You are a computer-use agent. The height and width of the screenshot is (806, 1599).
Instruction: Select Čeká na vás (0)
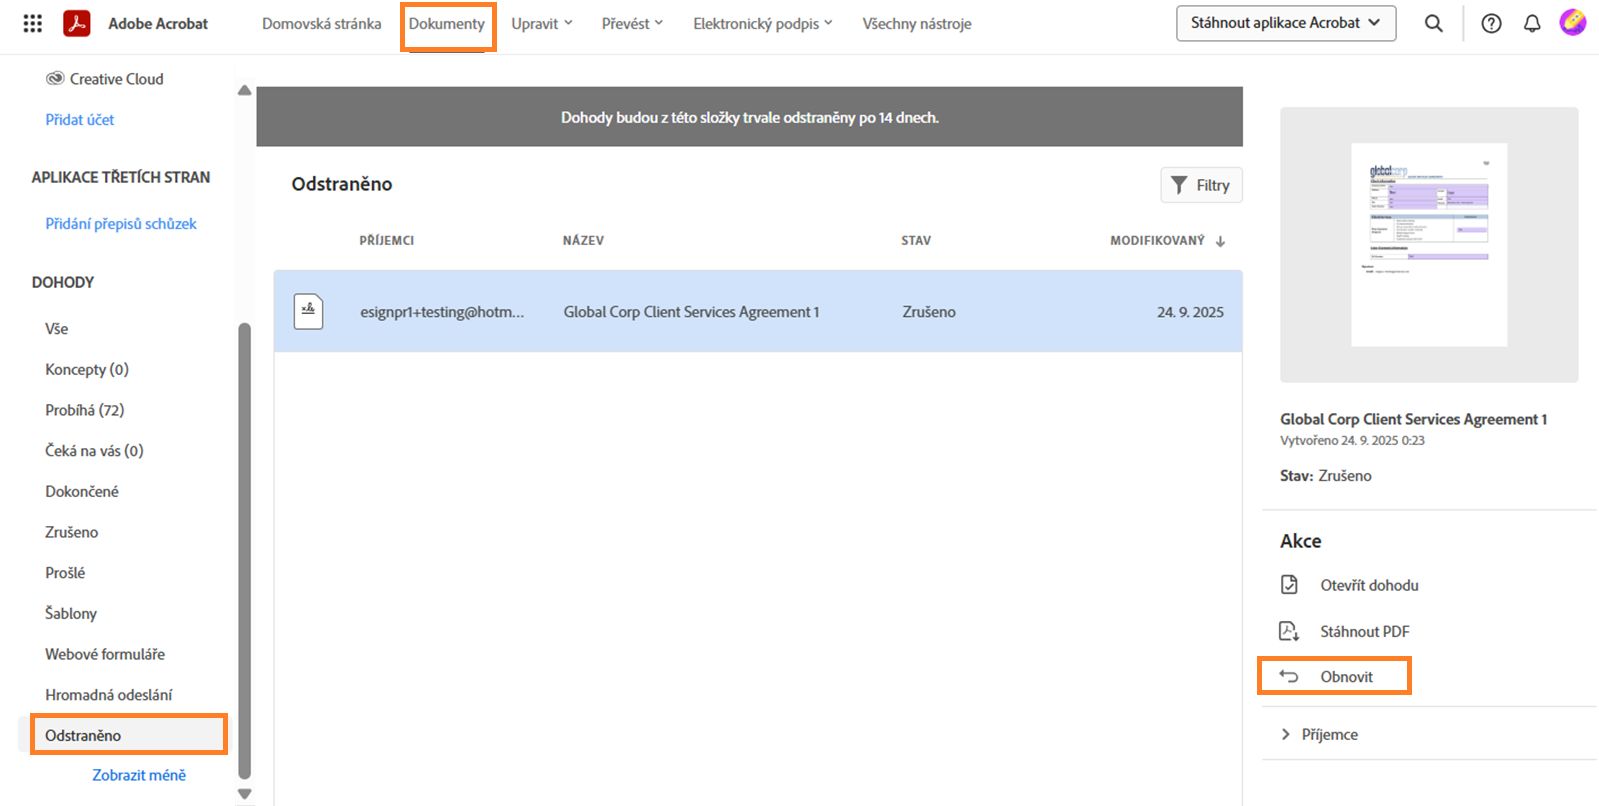point(94,451)
